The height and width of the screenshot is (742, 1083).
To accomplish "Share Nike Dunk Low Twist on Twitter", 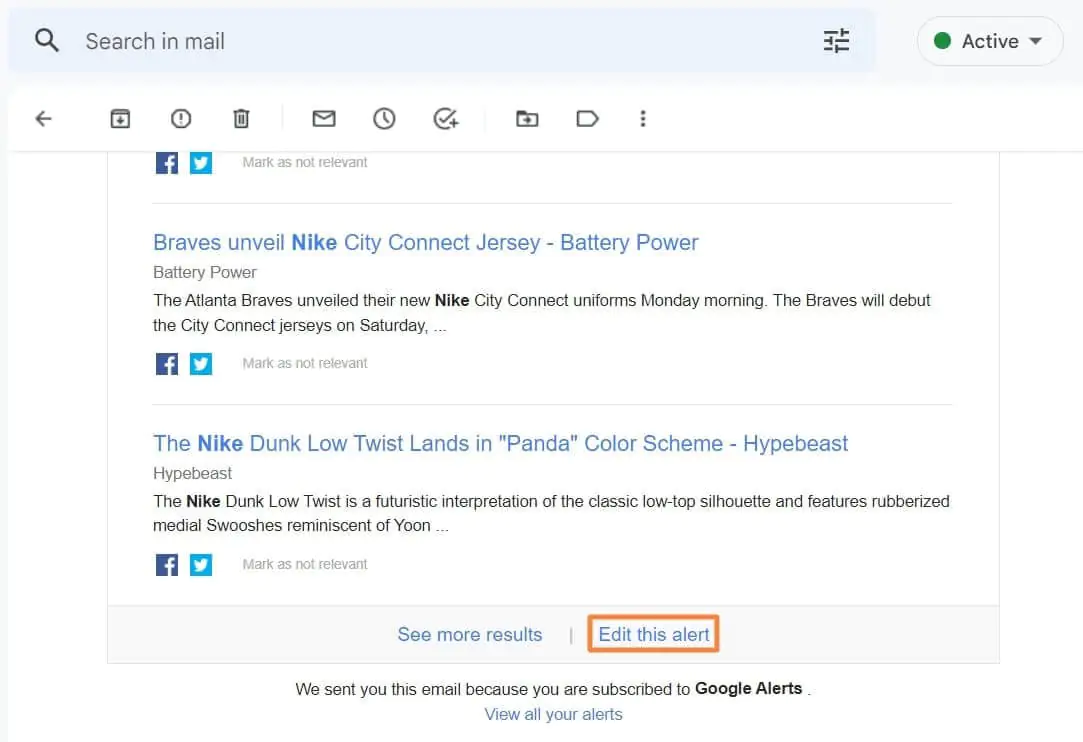I will (x=201, y=564).
